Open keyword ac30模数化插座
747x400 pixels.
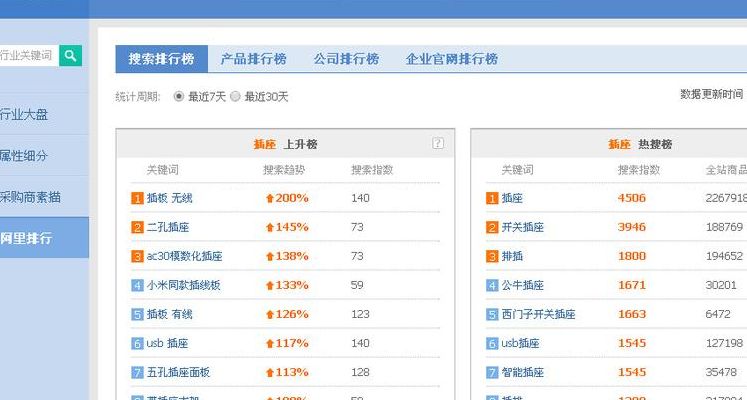[x=184, y=256]
